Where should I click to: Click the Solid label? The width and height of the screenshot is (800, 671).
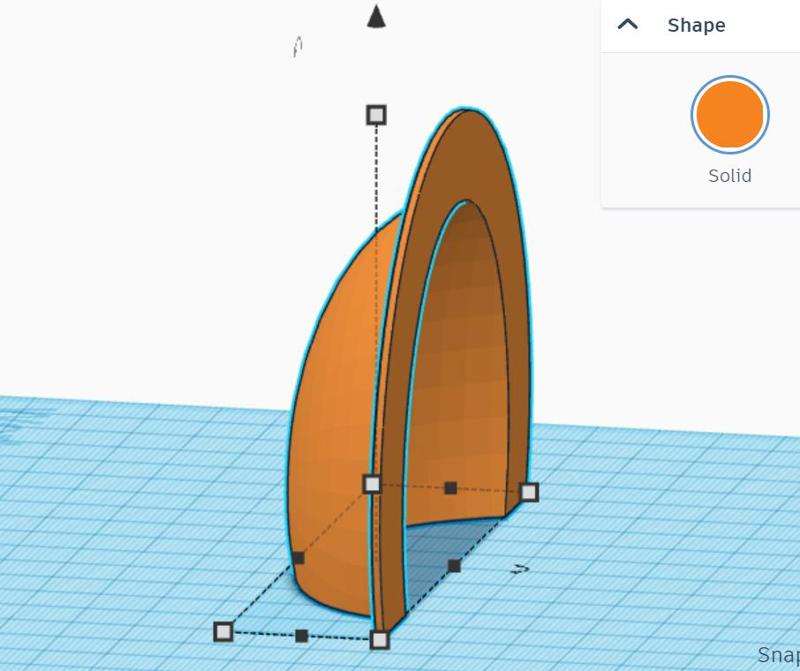coord(730,176)
